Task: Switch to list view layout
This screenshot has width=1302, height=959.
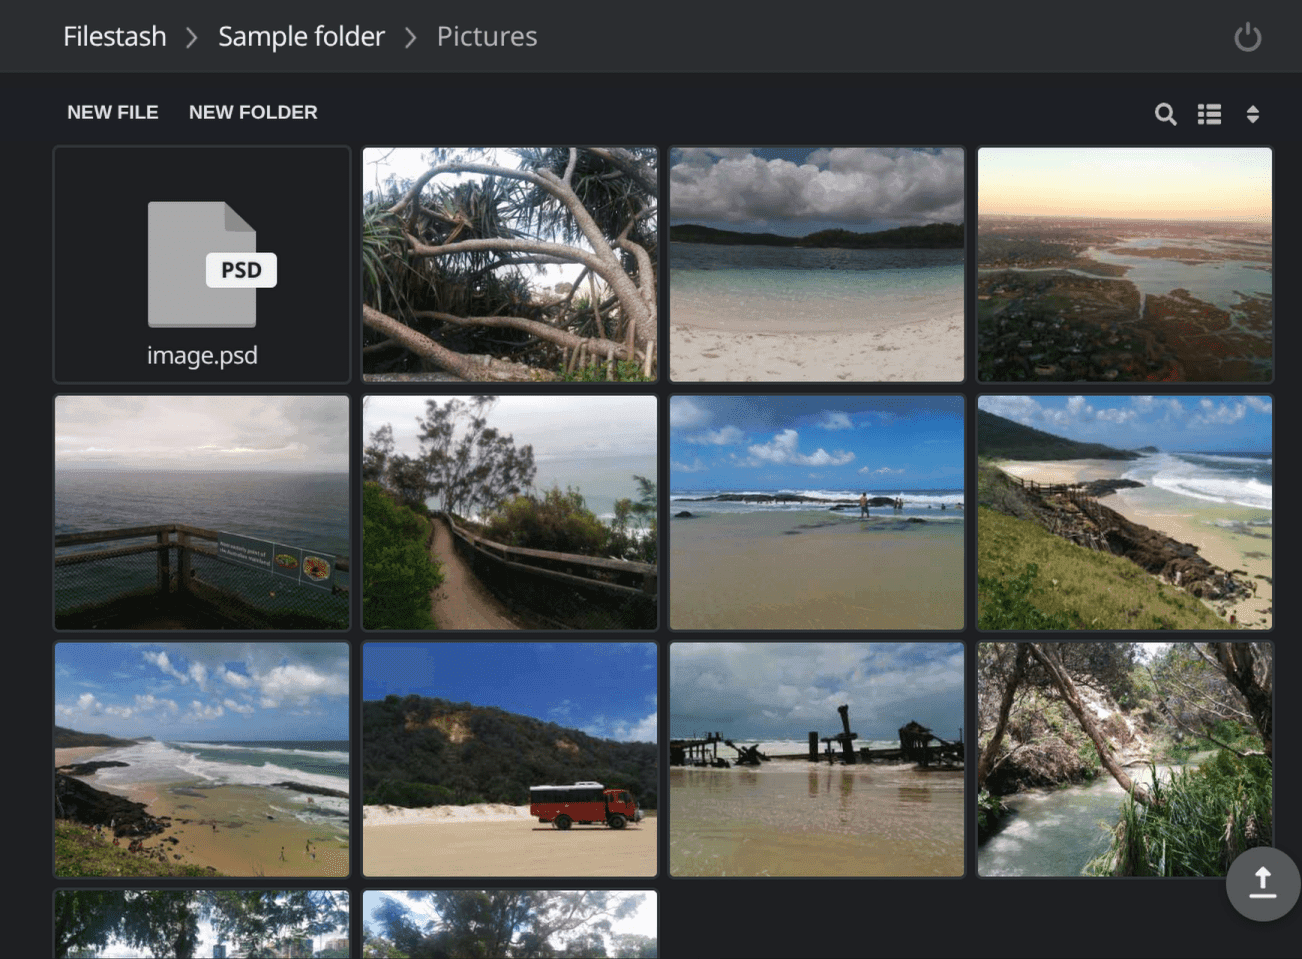Action: 1209,114
